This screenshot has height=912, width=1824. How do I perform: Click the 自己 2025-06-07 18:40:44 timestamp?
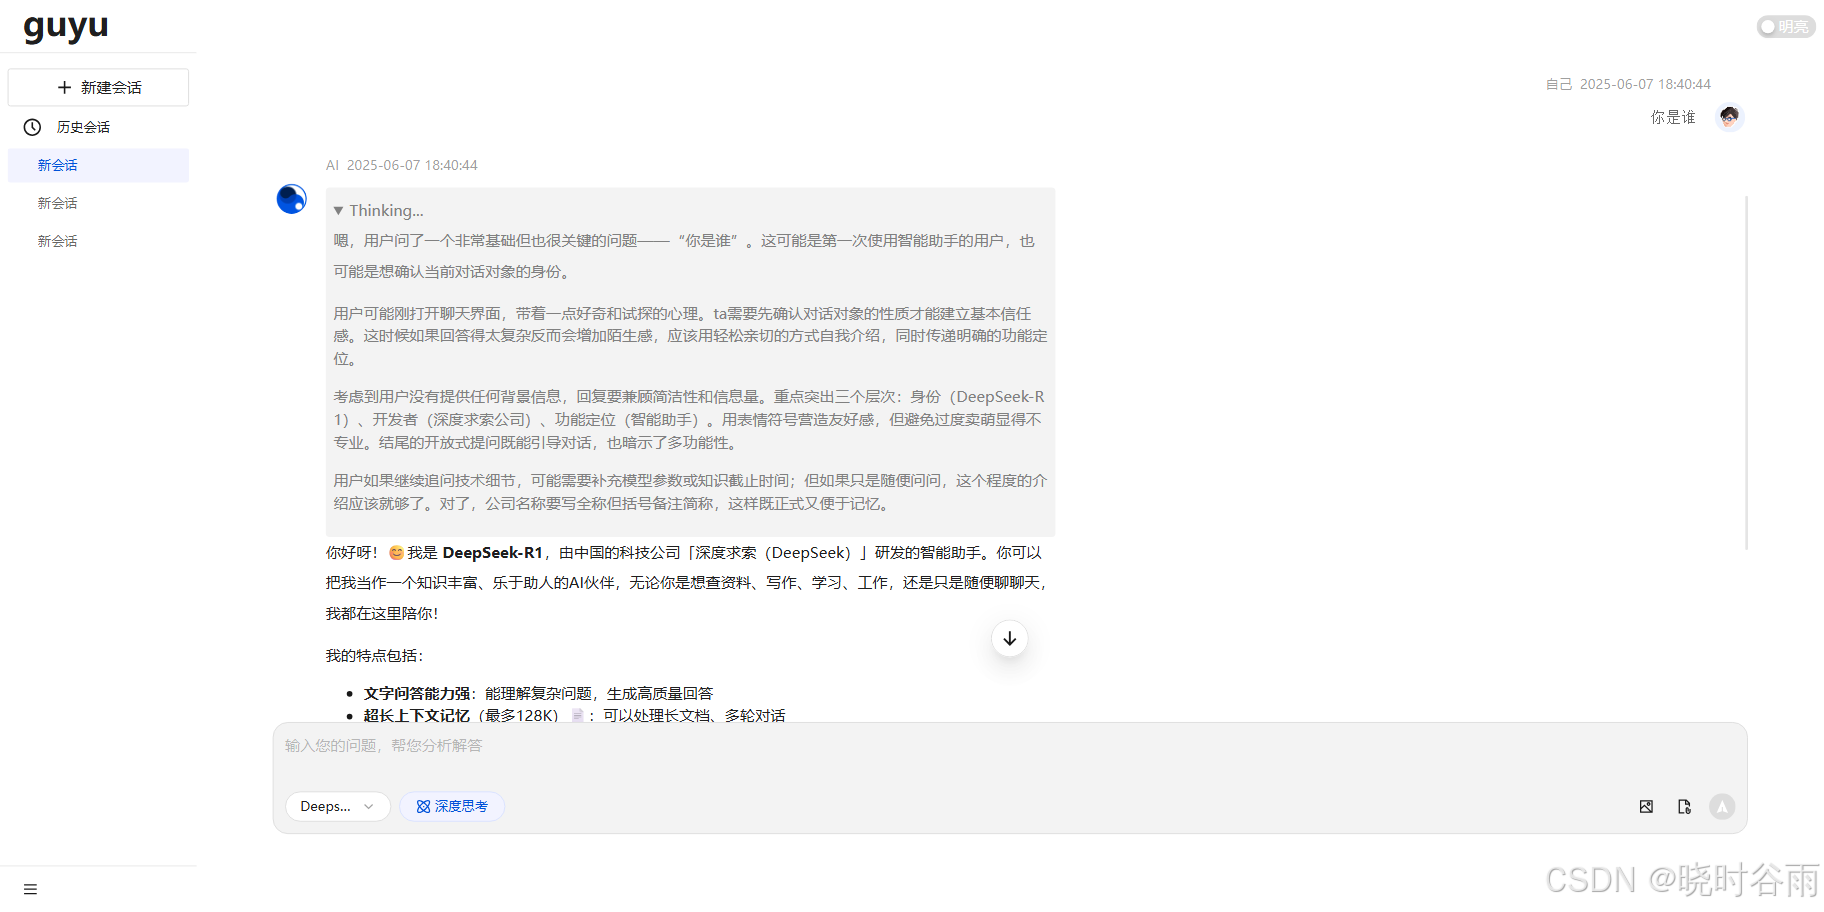(1628, 84)
